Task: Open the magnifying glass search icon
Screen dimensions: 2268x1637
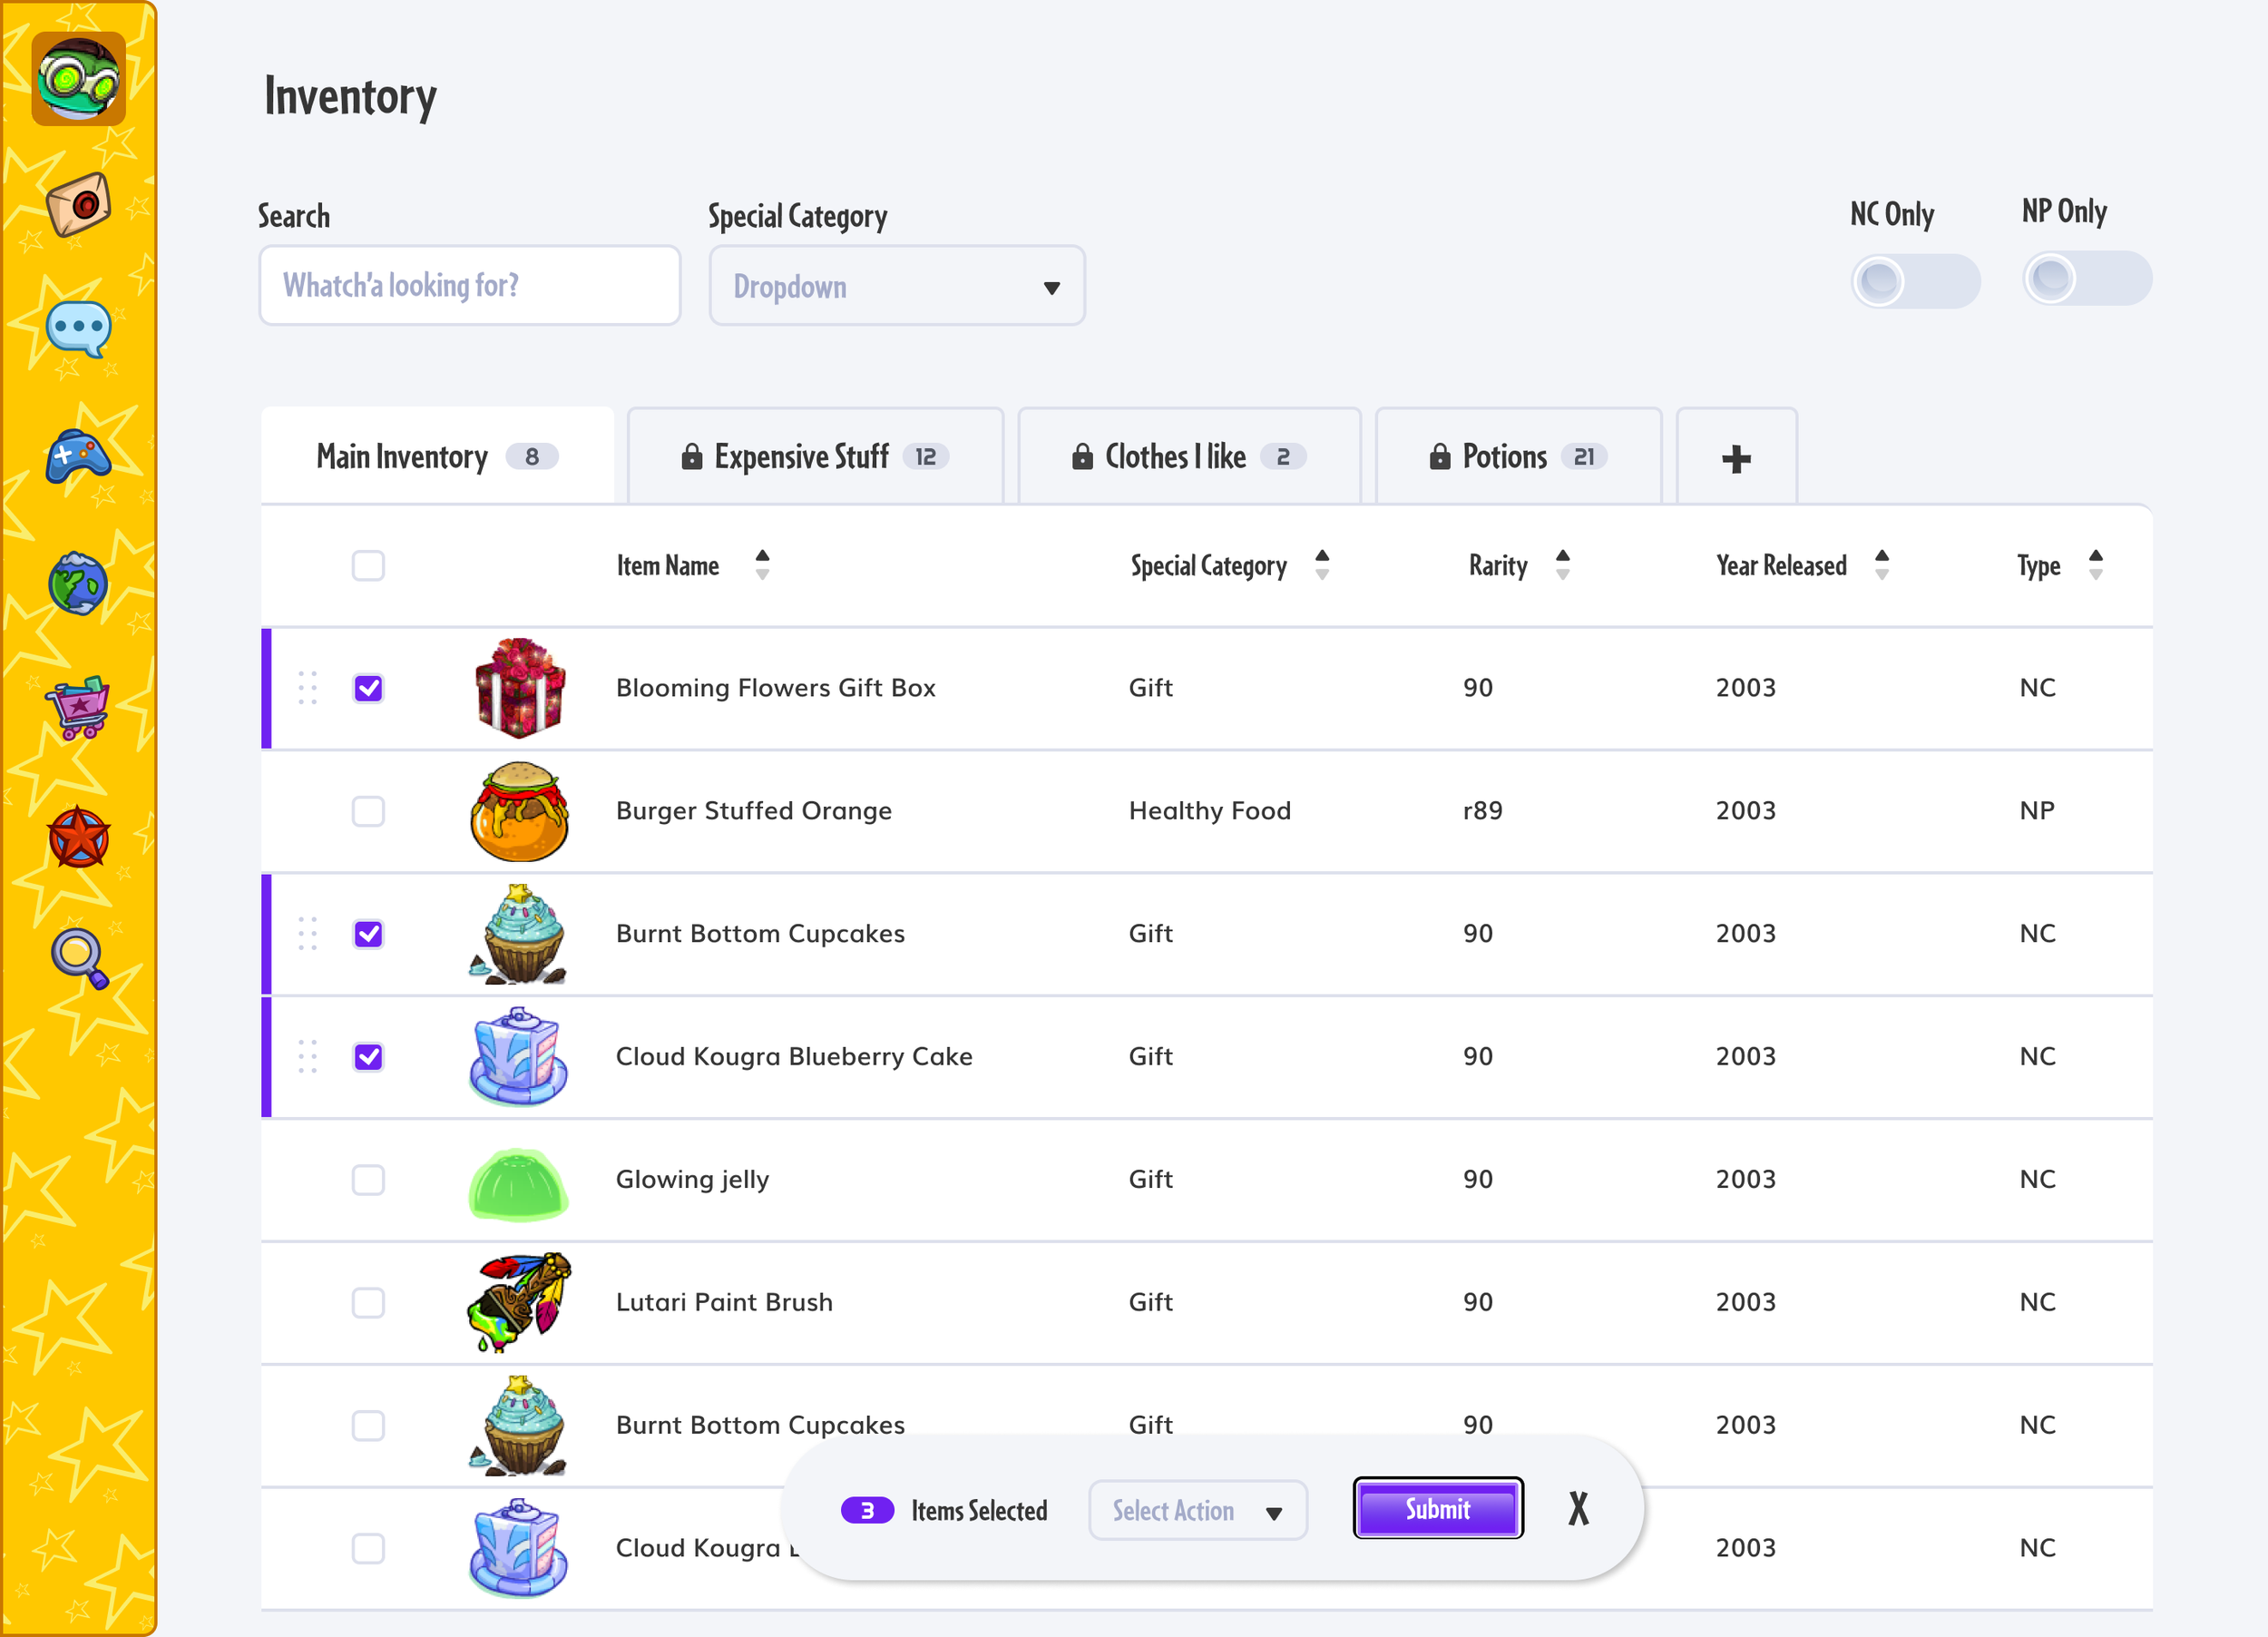Action: coord(78,958)
